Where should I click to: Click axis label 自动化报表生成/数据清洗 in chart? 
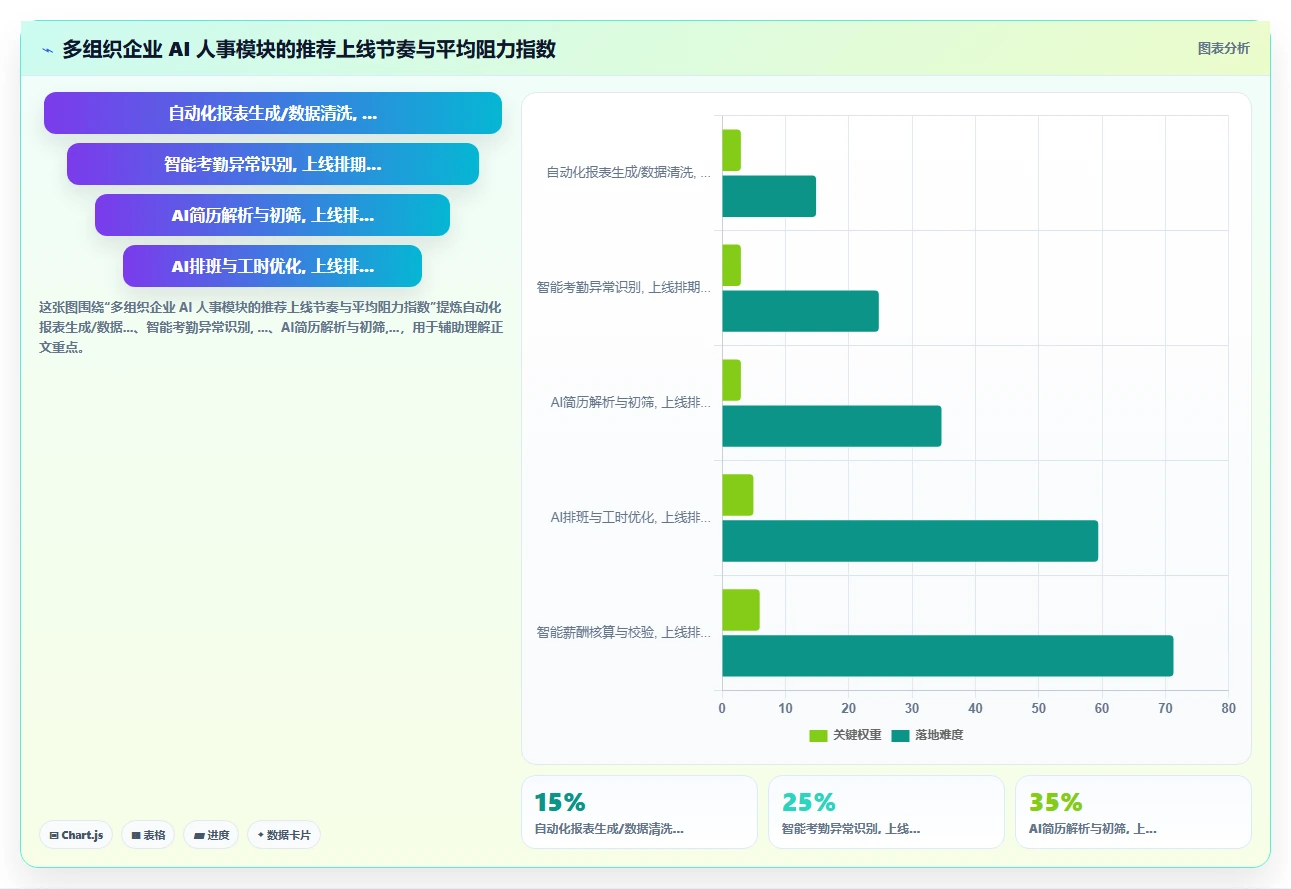coord(629,172)
